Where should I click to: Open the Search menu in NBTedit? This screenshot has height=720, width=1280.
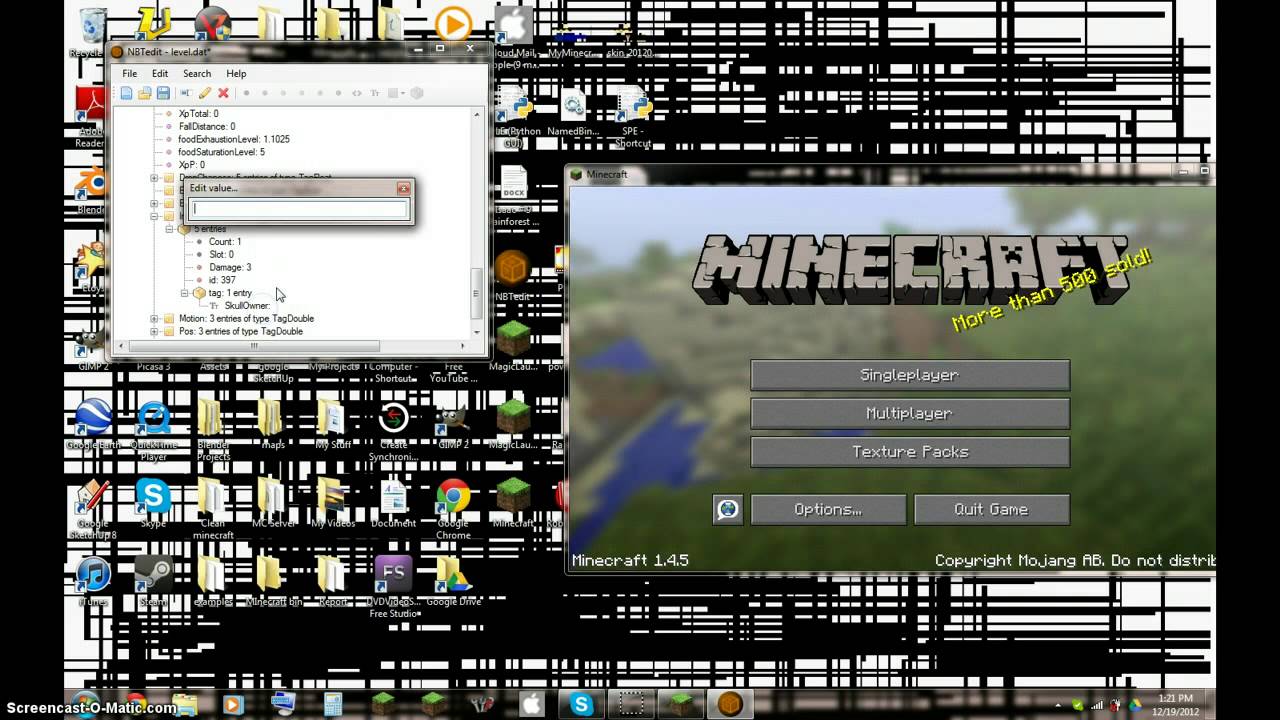click(197, 73)
